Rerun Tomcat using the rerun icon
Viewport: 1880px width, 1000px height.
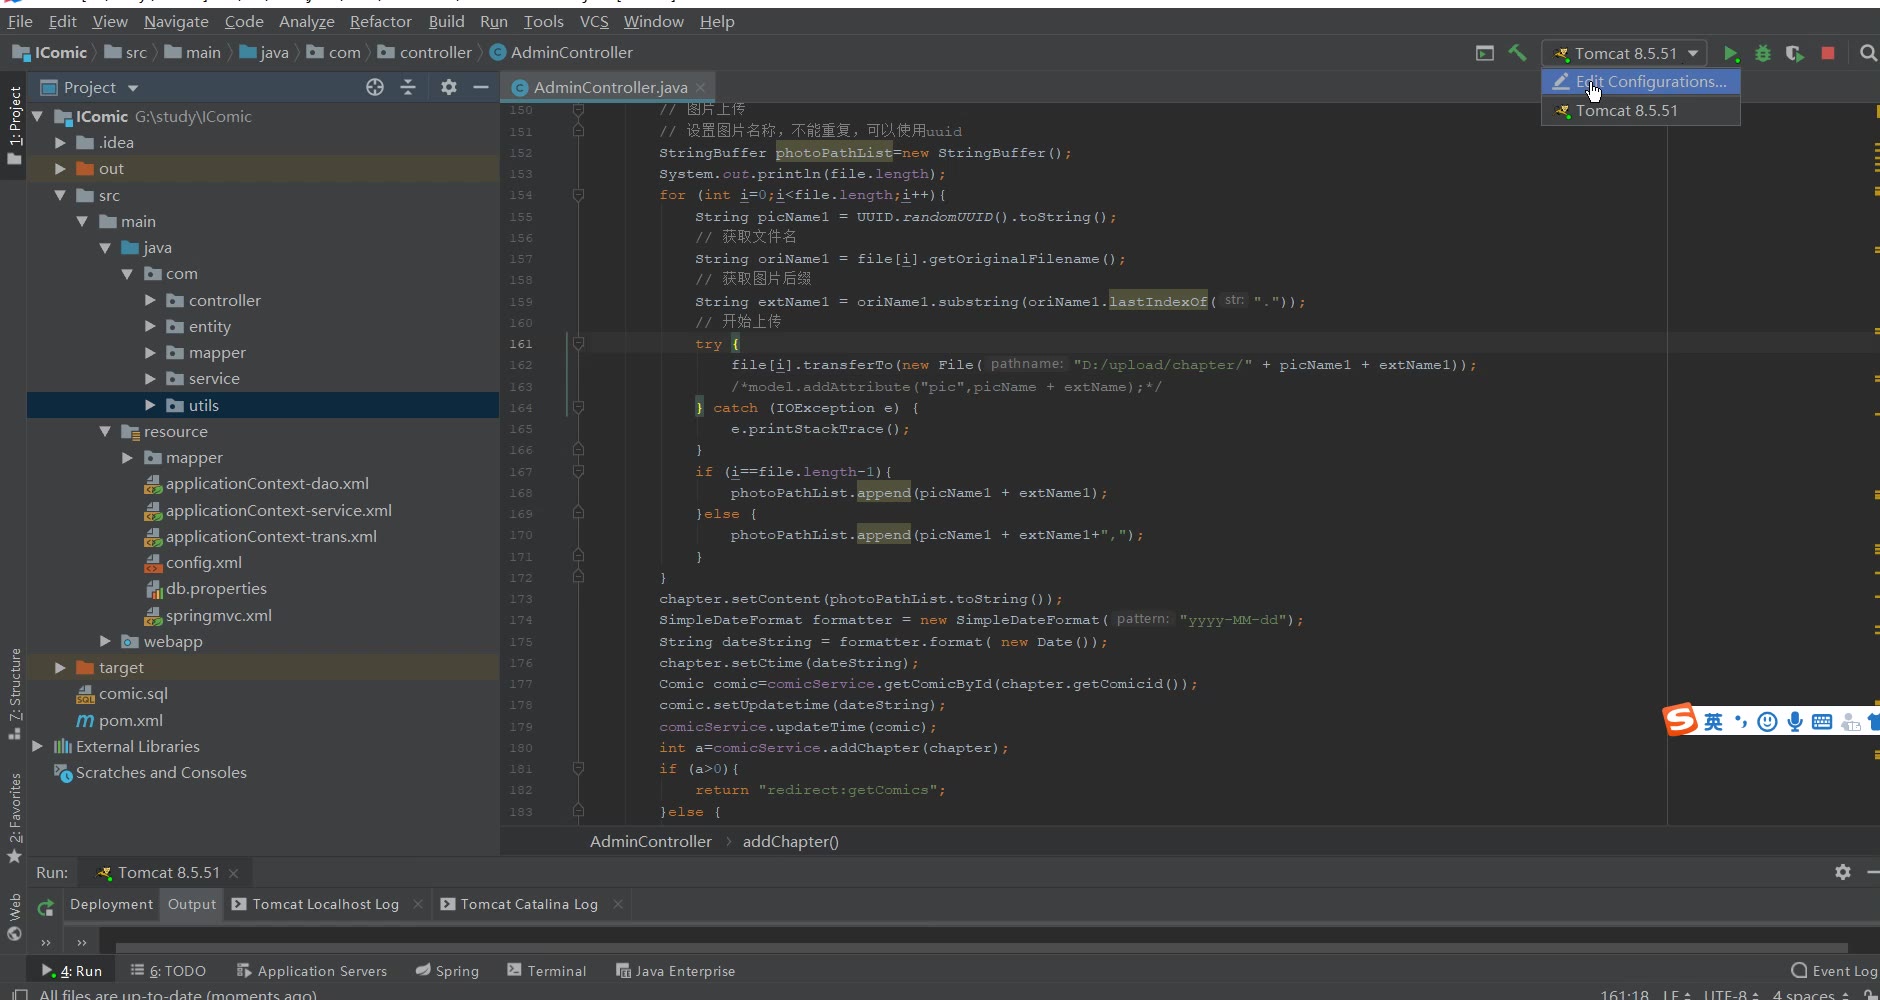point(45,907)
